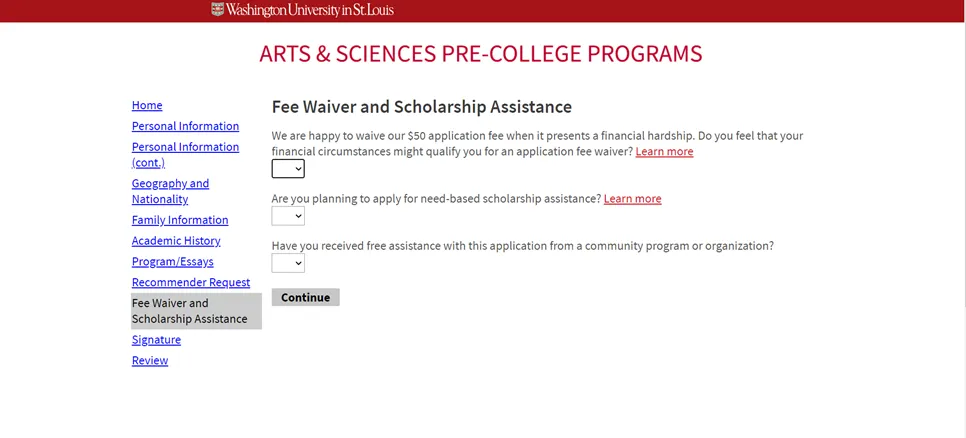Open the Recommender Request section
Viewport: 966px width, 438px height.
tap(191, 283)
